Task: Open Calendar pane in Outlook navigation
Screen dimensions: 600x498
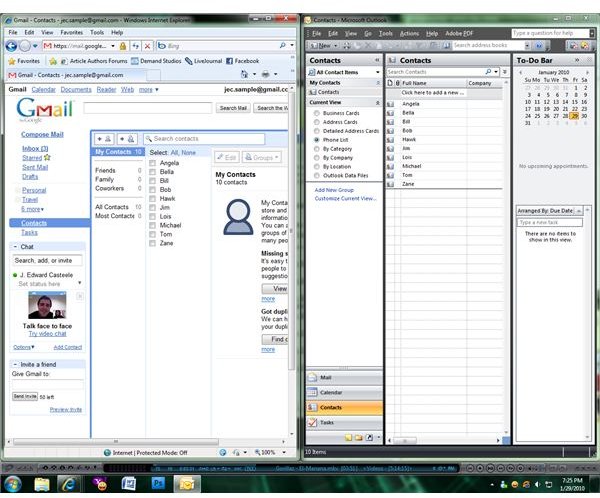Action: [x=344, y=392]
